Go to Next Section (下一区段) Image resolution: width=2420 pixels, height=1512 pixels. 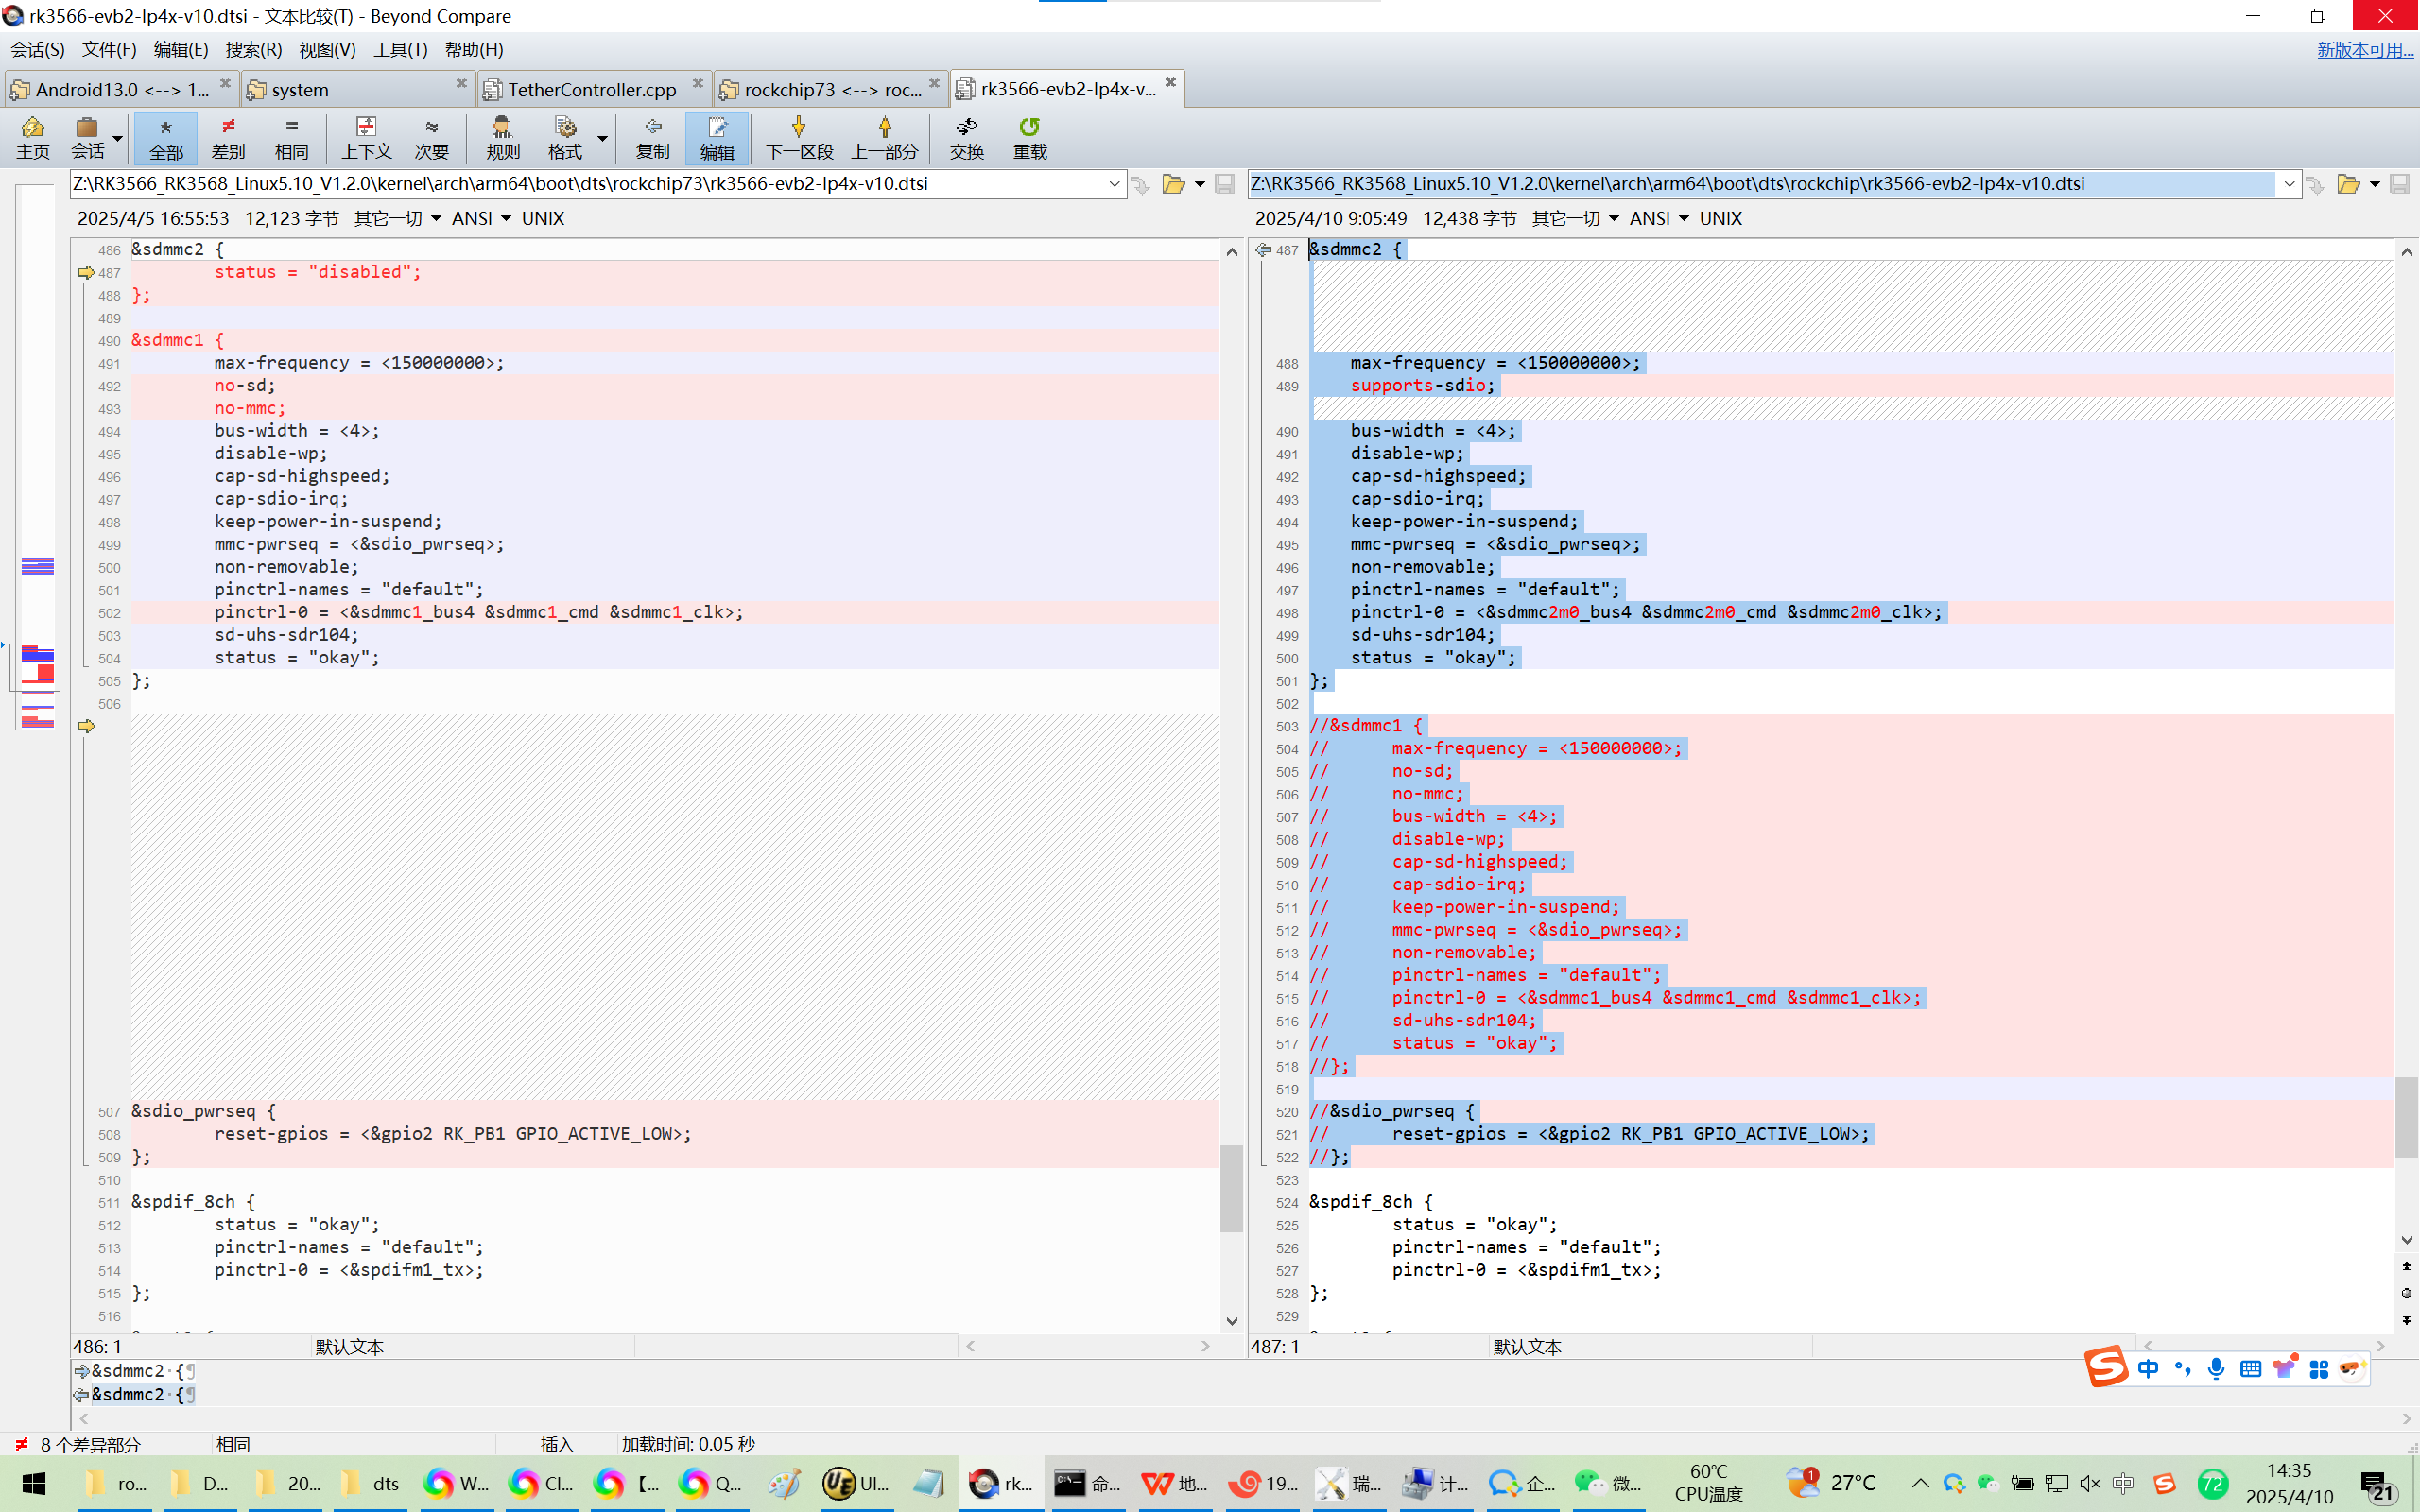[x=798, y=137]
